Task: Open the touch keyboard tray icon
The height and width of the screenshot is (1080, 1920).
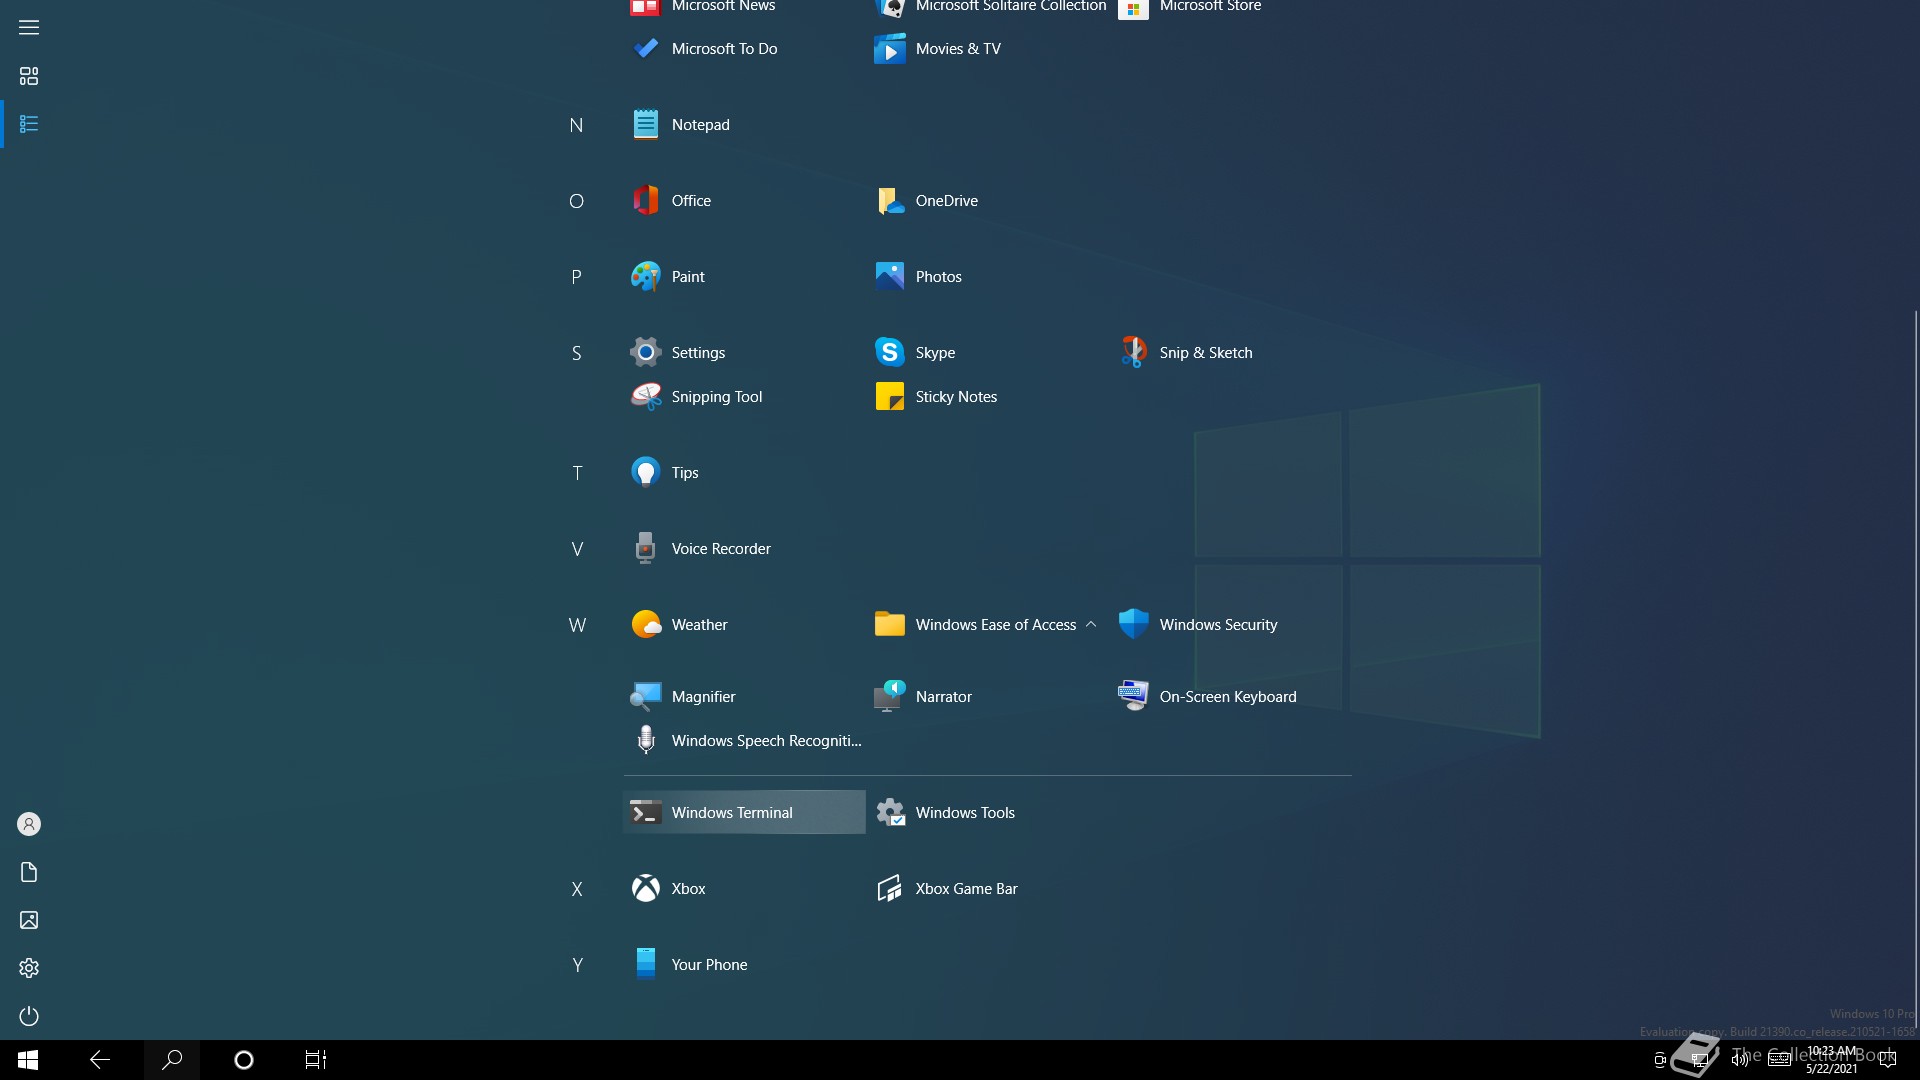Action: [1779, 1060]
